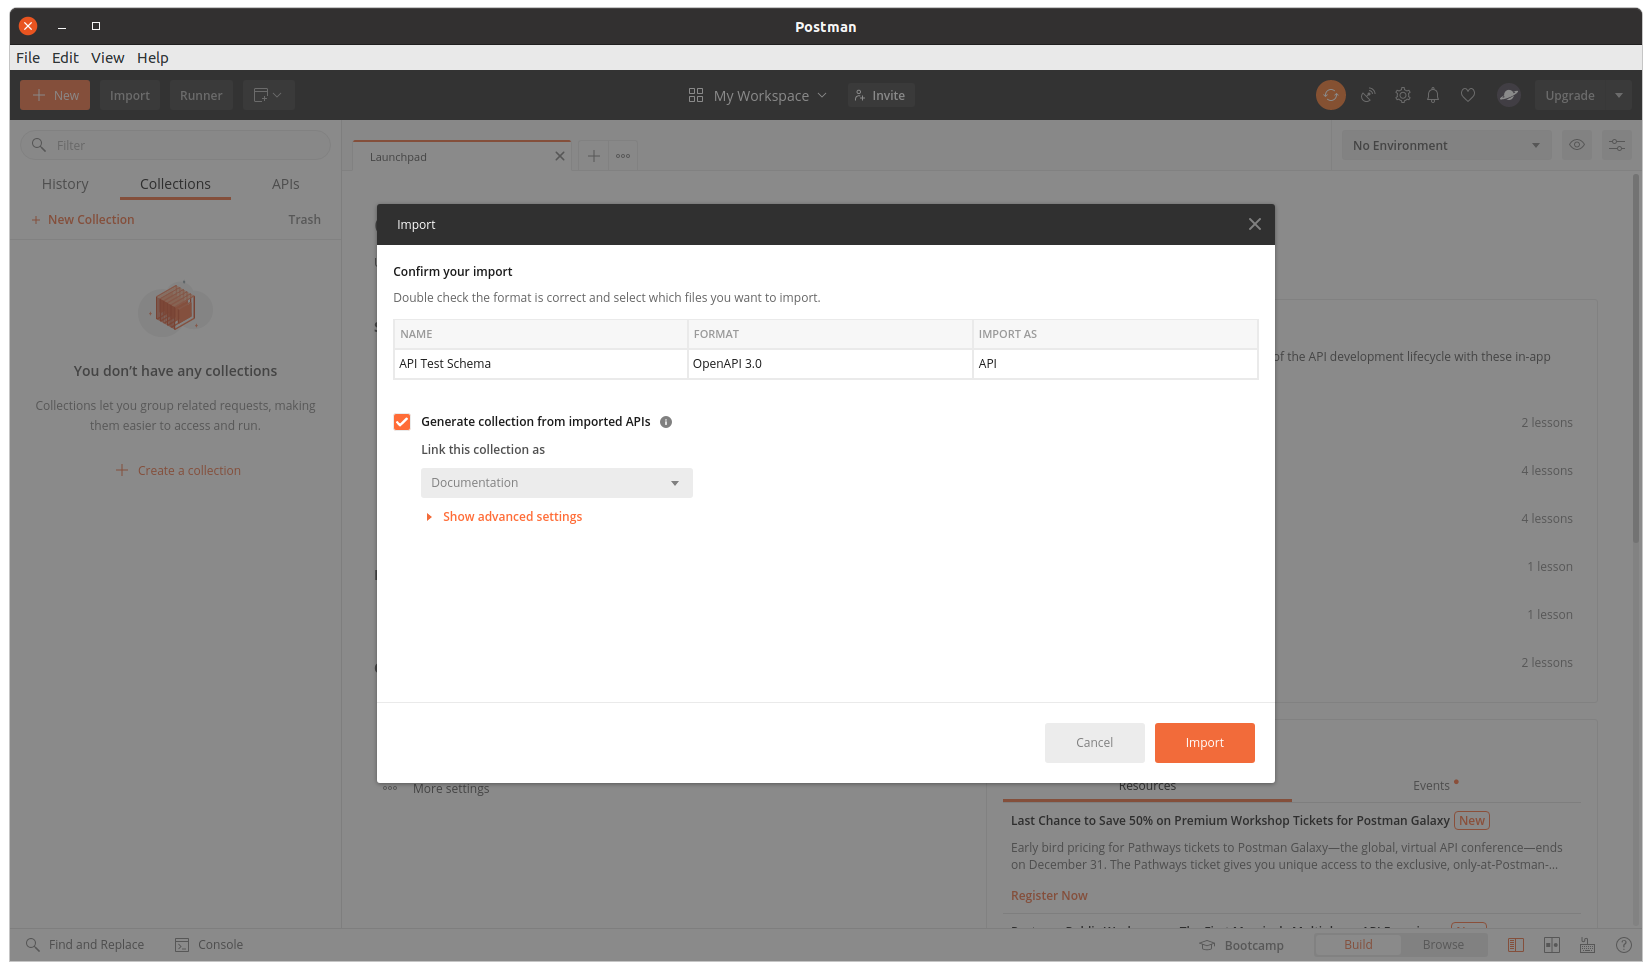Screen dimensions: 1652x971
Task: Open the user avatar icon
Action: [x=1508, y=95]
